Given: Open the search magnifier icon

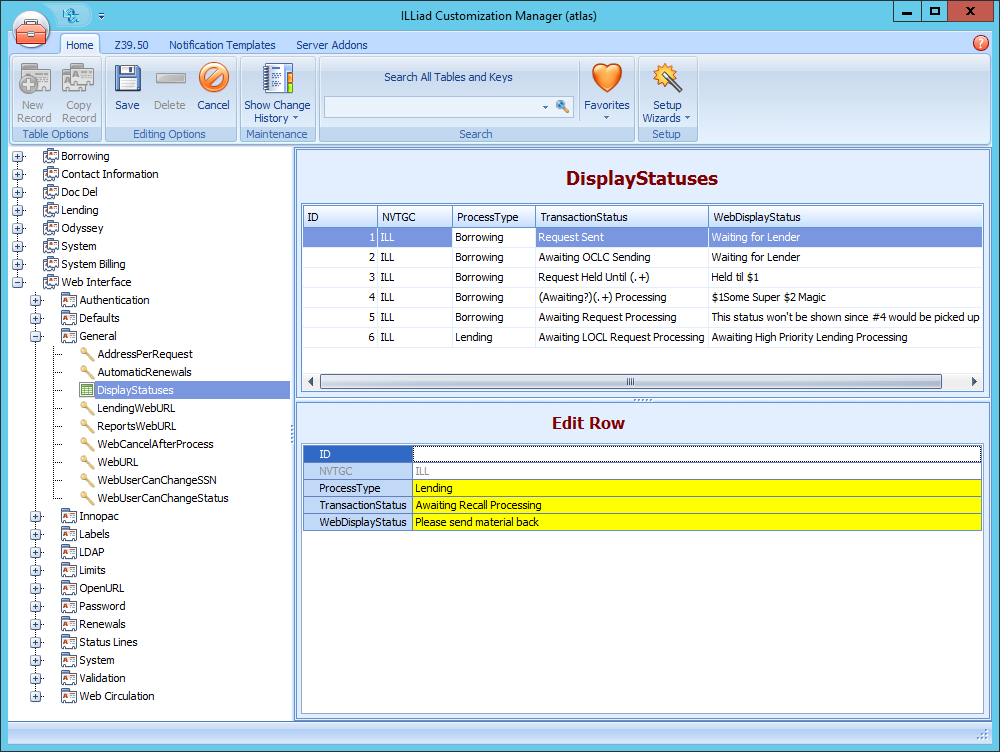Looking at the screenshot, I should tap(562, 105).
